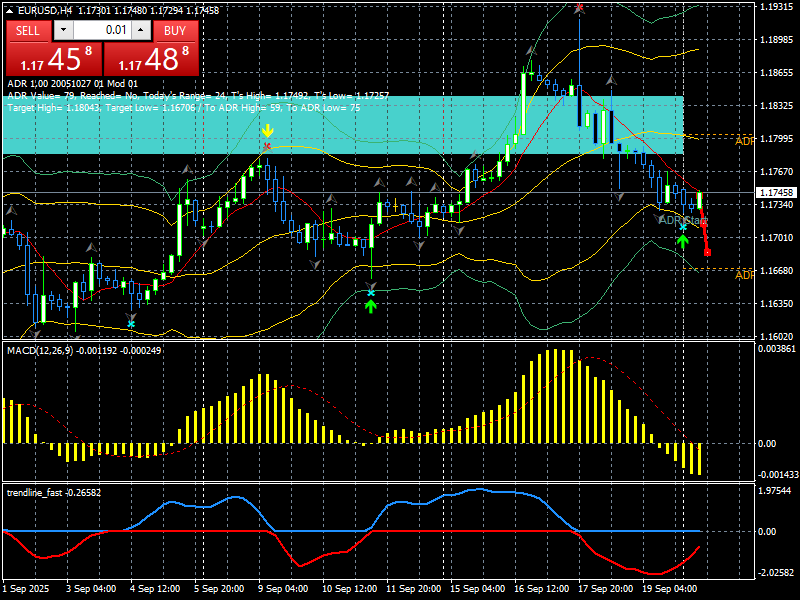Viewport: 800px width, 600px height.
Task: Click the ADR Start label on chart
Action: point(683,220)
